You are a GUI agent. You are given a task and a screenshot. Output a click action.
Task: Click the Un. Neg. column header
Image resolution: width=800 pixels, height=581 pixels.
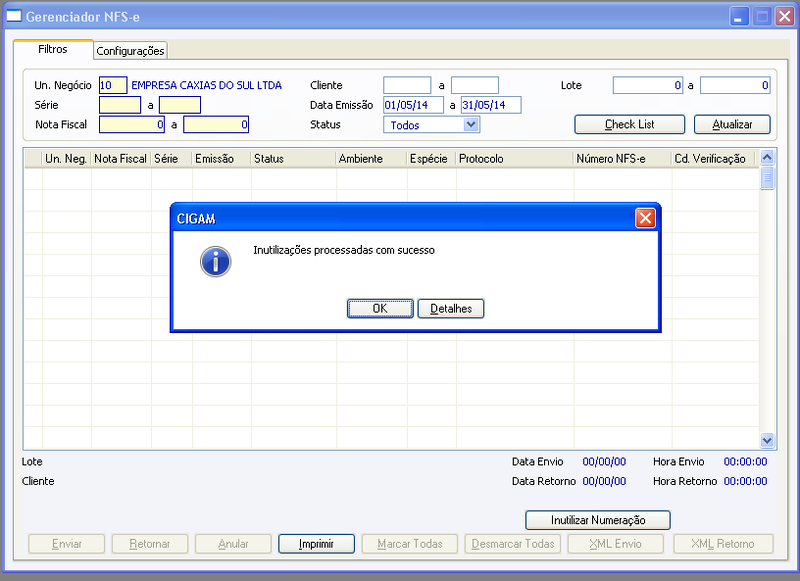pyautogui.click(x=66, y=159)
